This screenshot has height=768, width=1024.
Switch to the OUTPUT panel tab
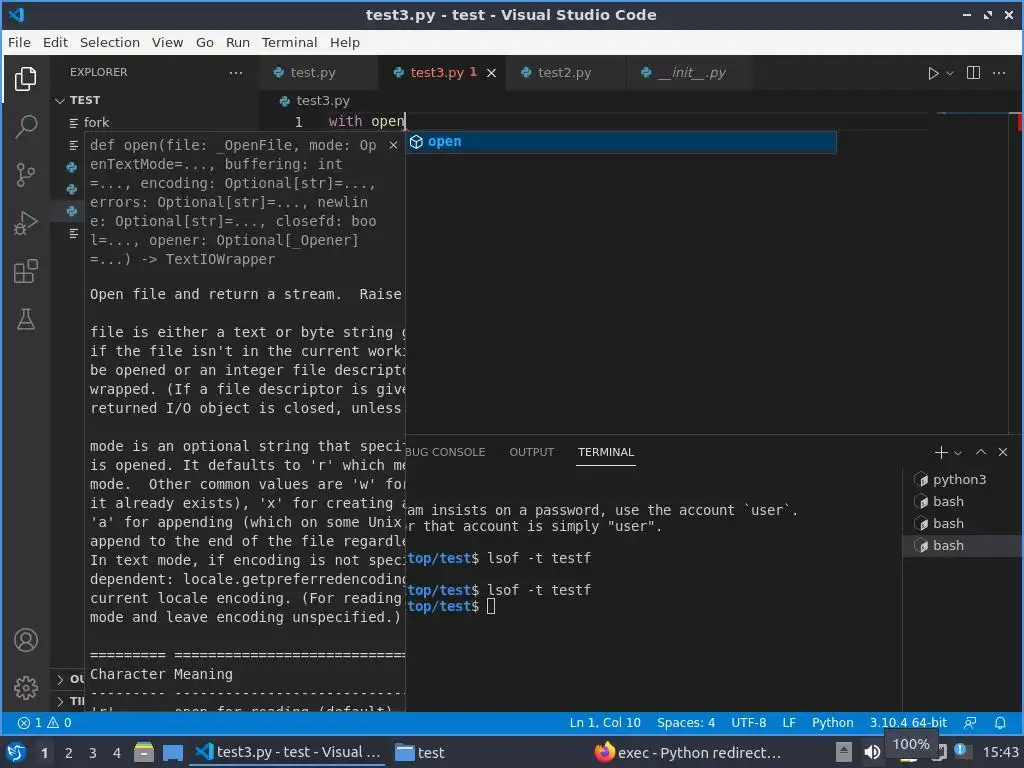click(x=532, y=452)
